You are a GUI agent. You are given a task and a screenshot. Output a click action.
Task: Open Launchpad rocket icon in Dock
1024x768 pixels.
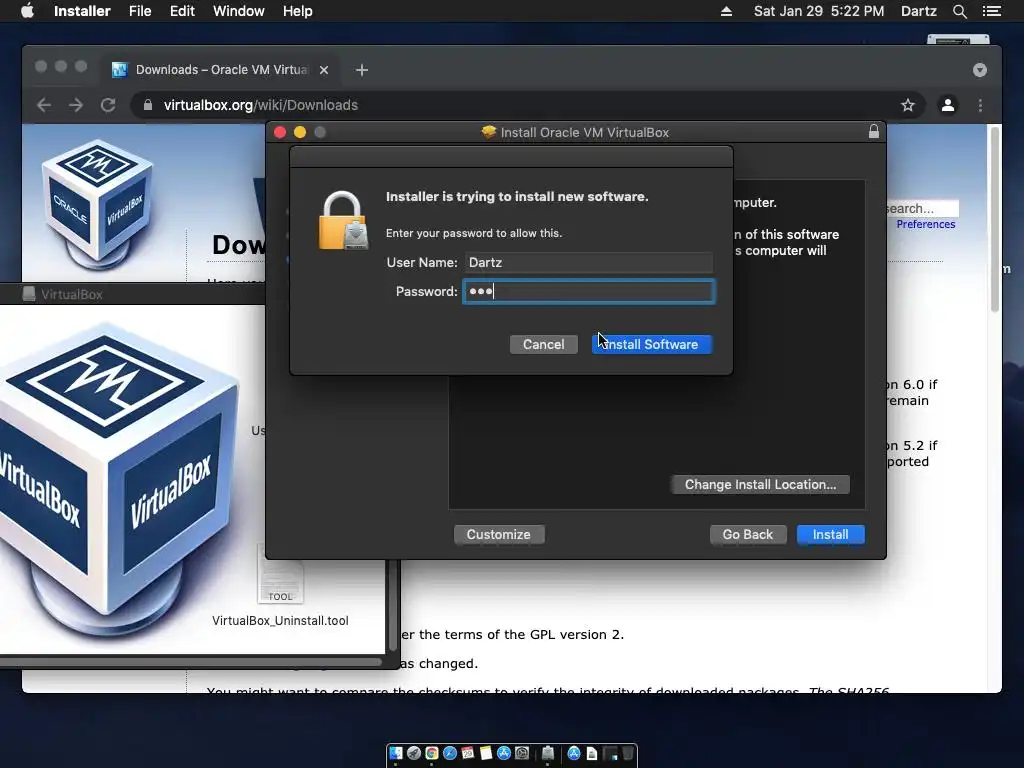coord(414,753)
